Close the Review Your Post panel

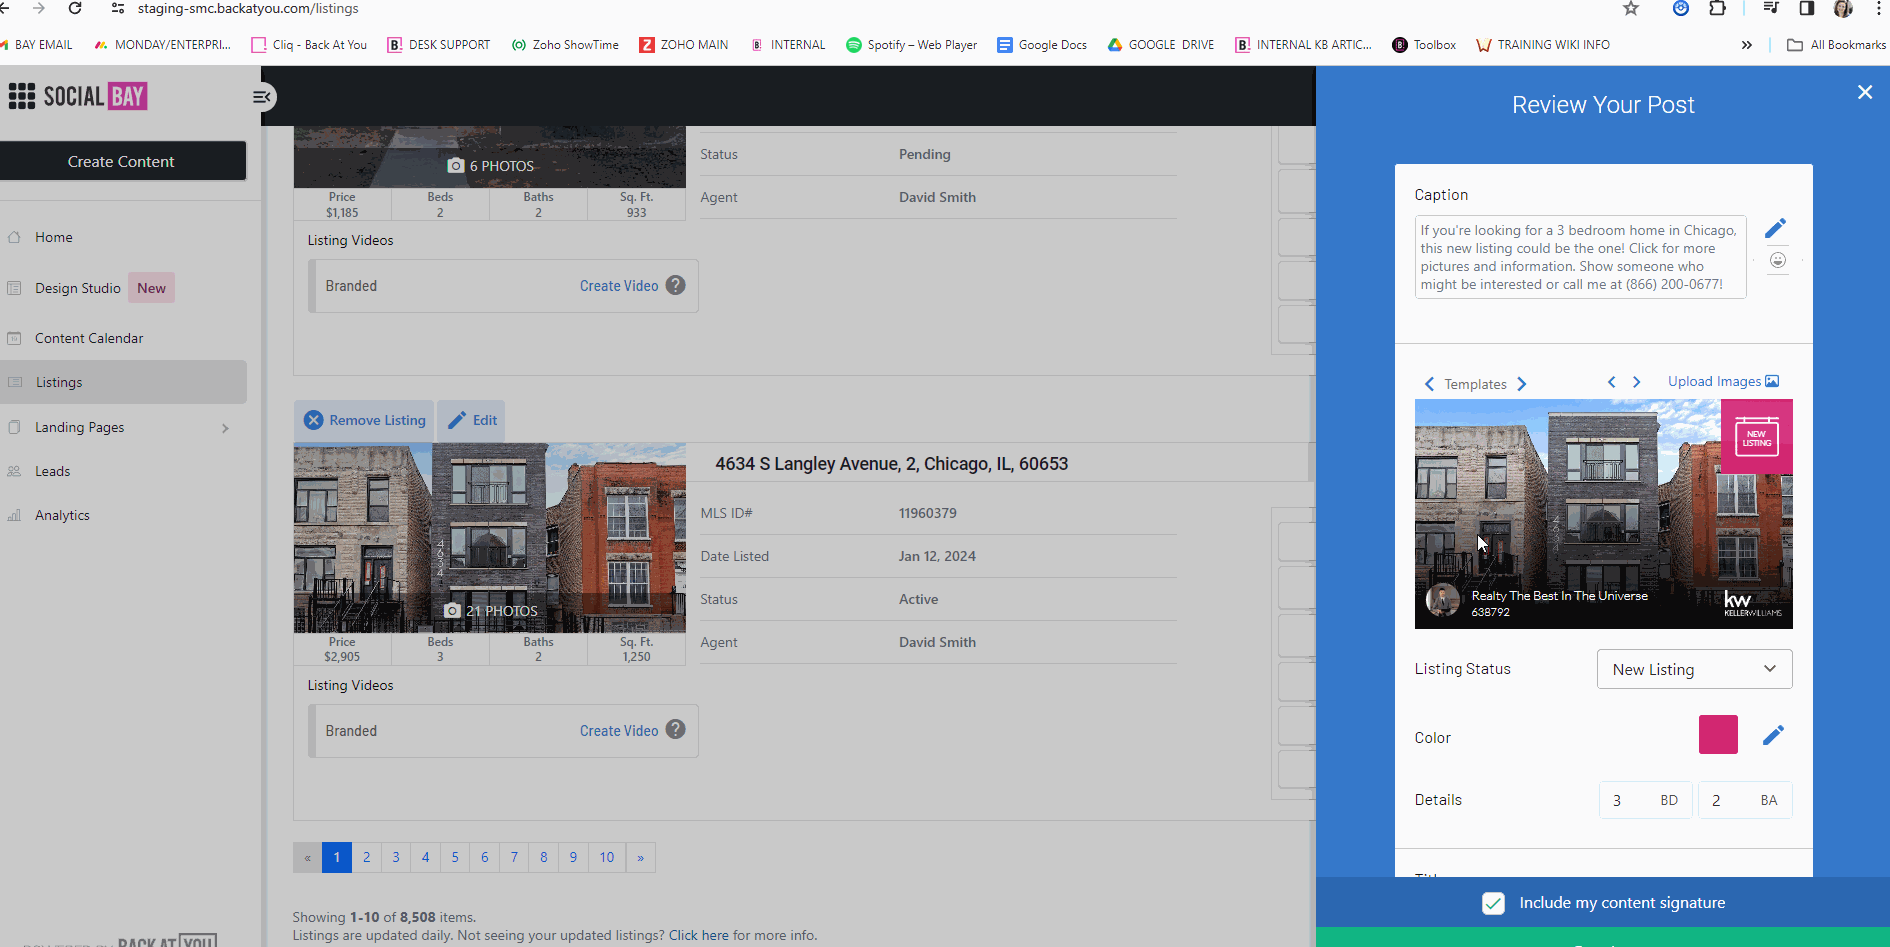[1864, 92]
